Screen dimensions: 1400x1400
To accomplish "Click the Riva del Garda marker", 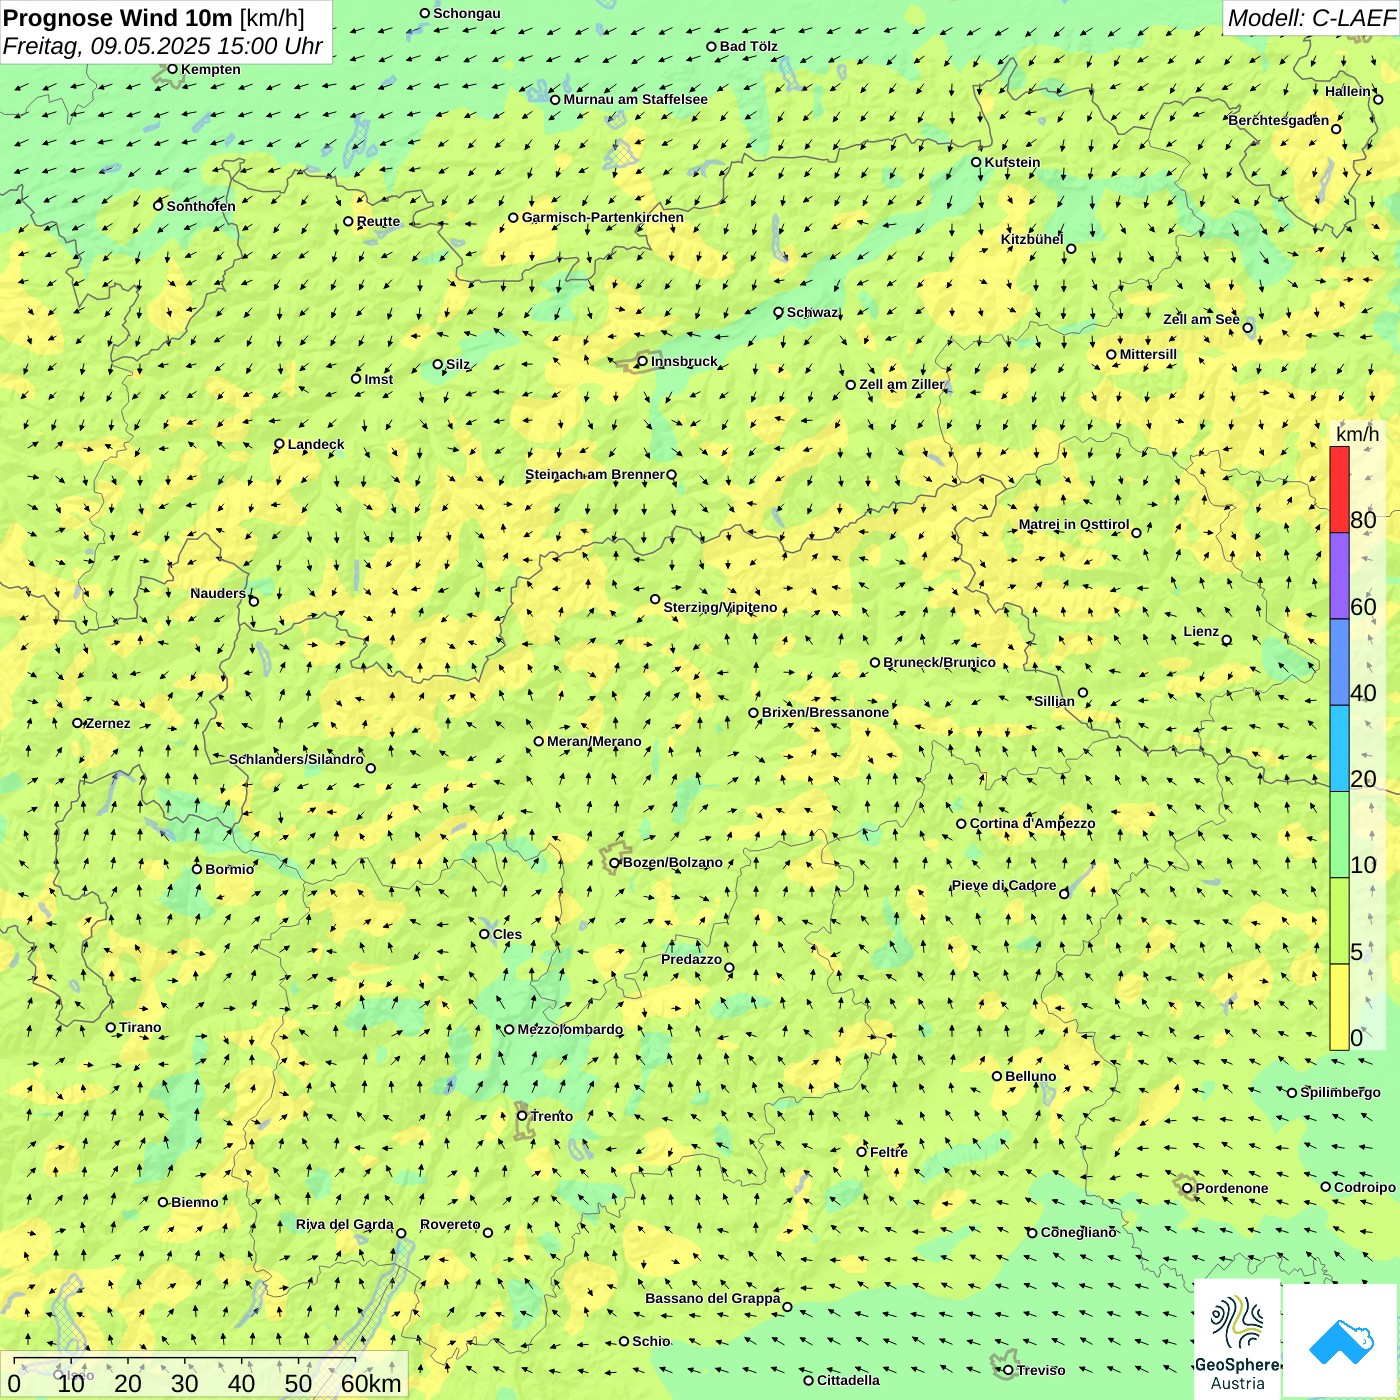I will tap(401, 1233).
